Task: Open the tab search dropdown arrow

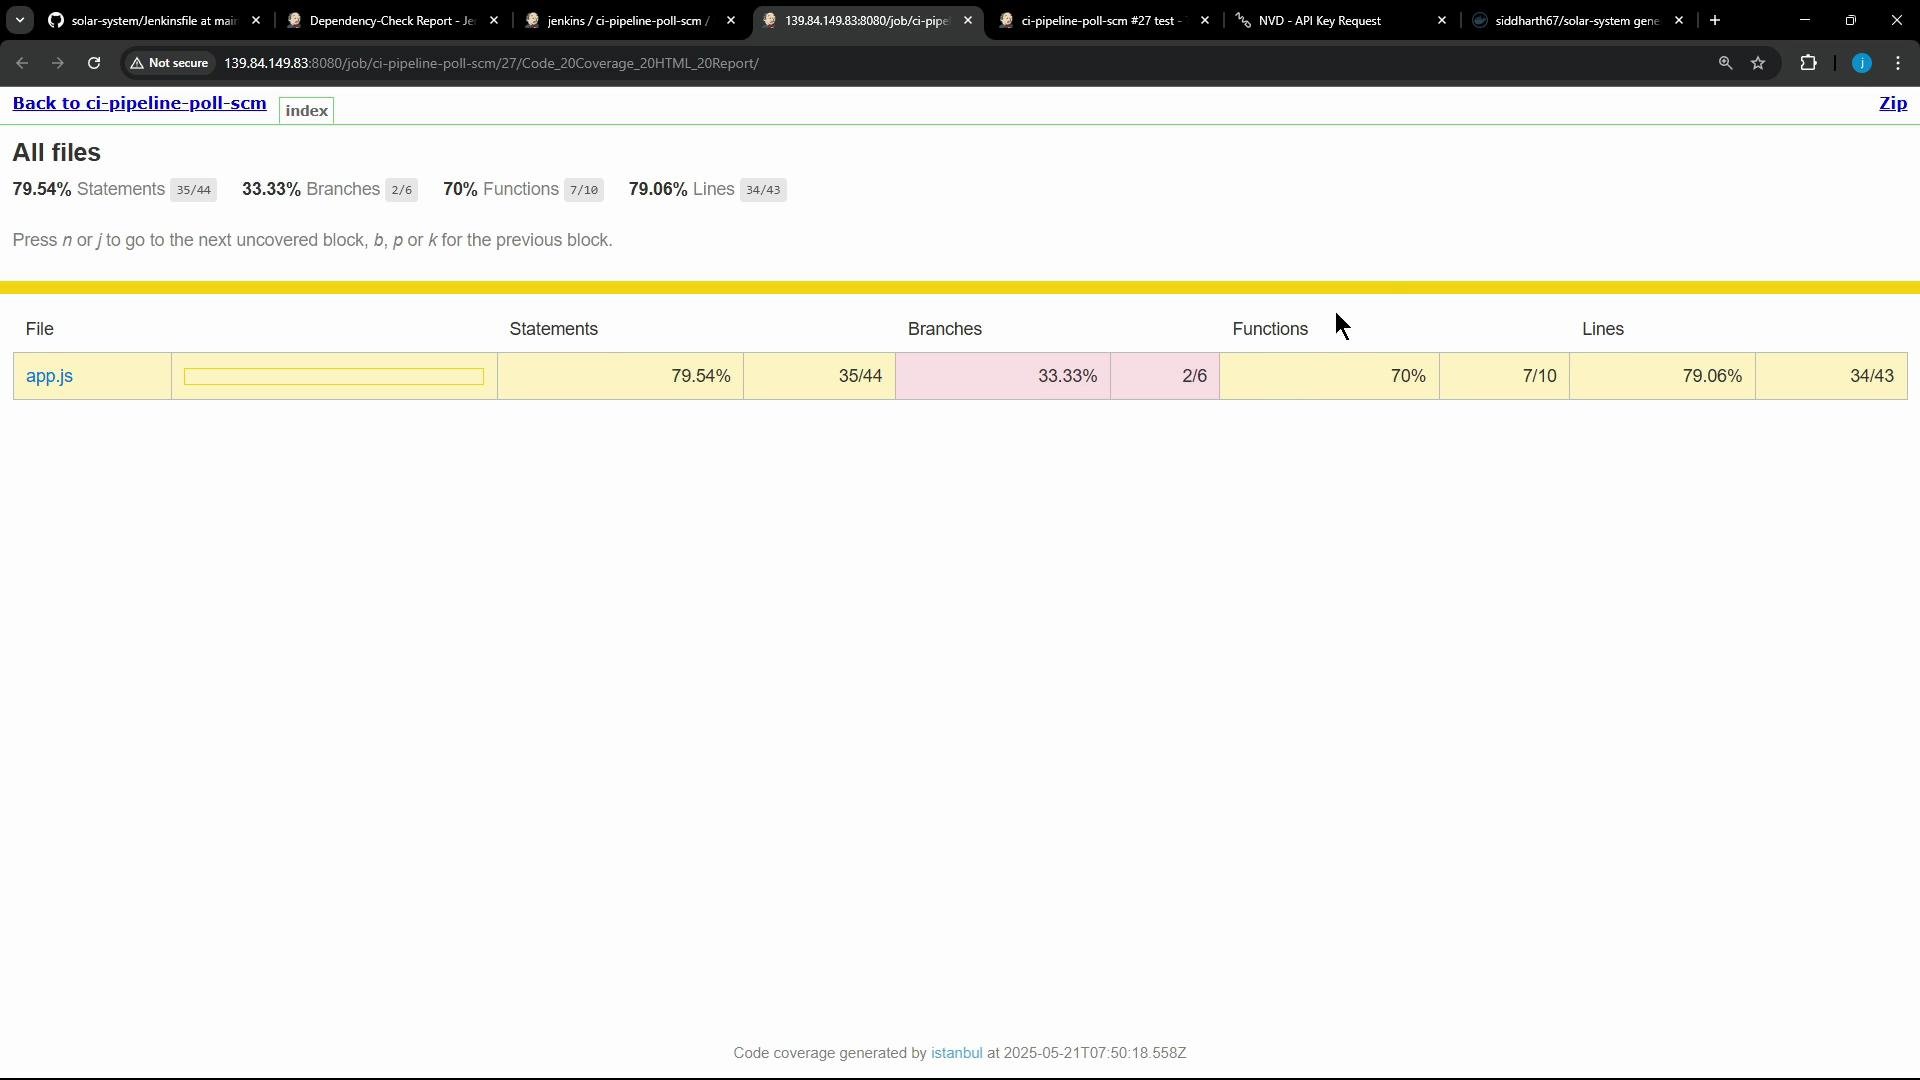Action: pyautogui.click(x=19, y=20)
